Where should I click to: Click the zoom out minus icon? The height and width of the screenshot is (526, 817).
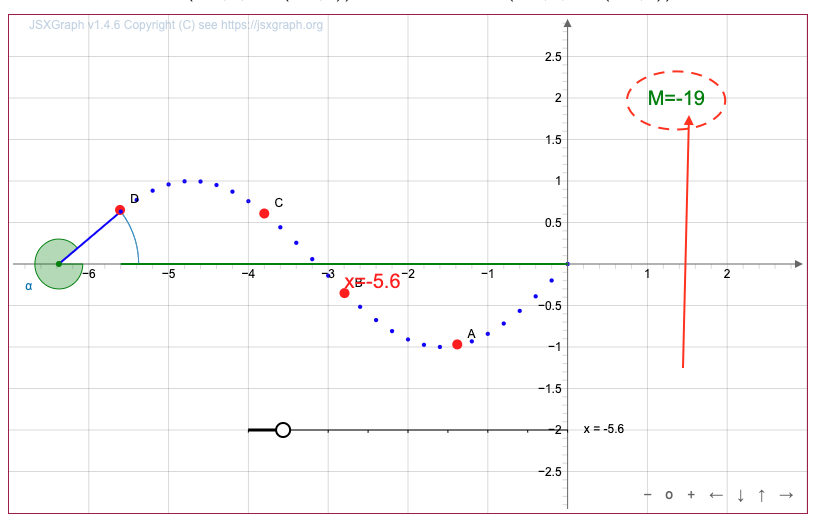click(x=647, y=495)
